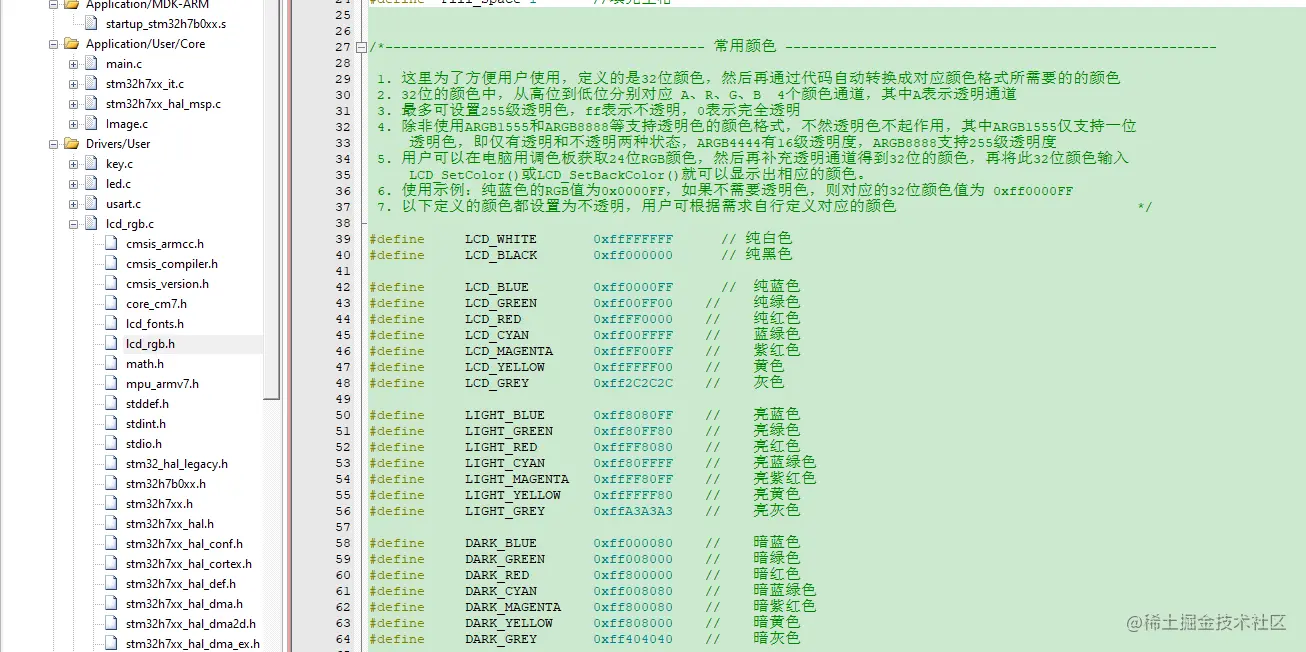The height and width of the screenshot is (652, 1306).
Task: Select usart.c in the project tree
Action: 123,204
